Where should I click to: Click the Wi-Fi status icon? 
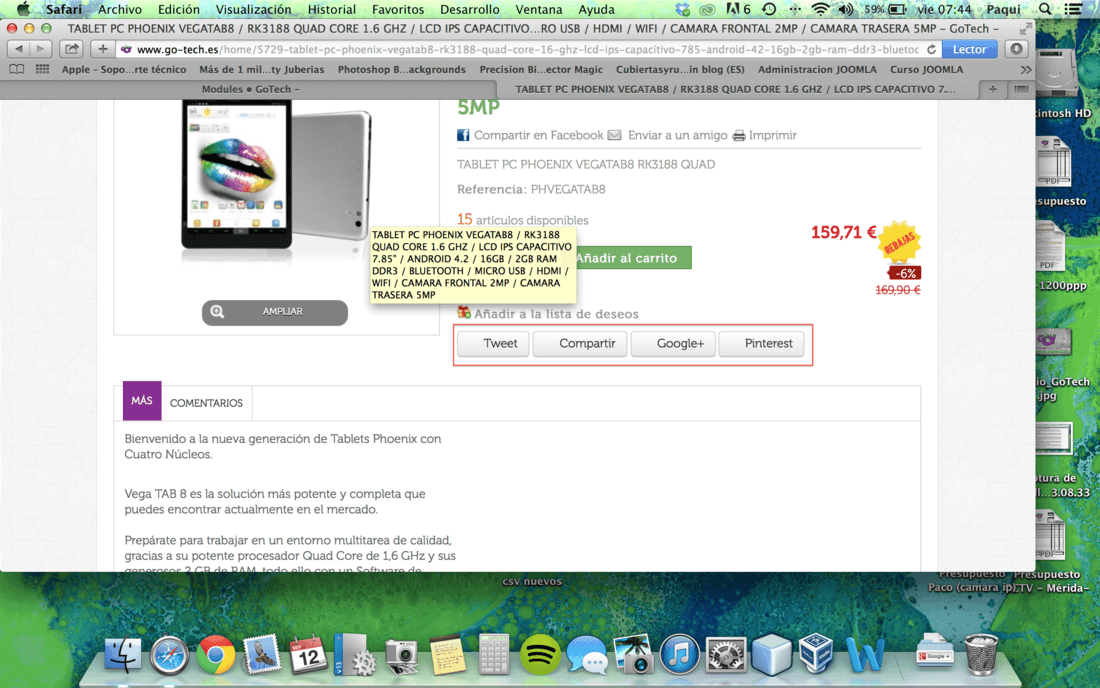click(819, 9)
